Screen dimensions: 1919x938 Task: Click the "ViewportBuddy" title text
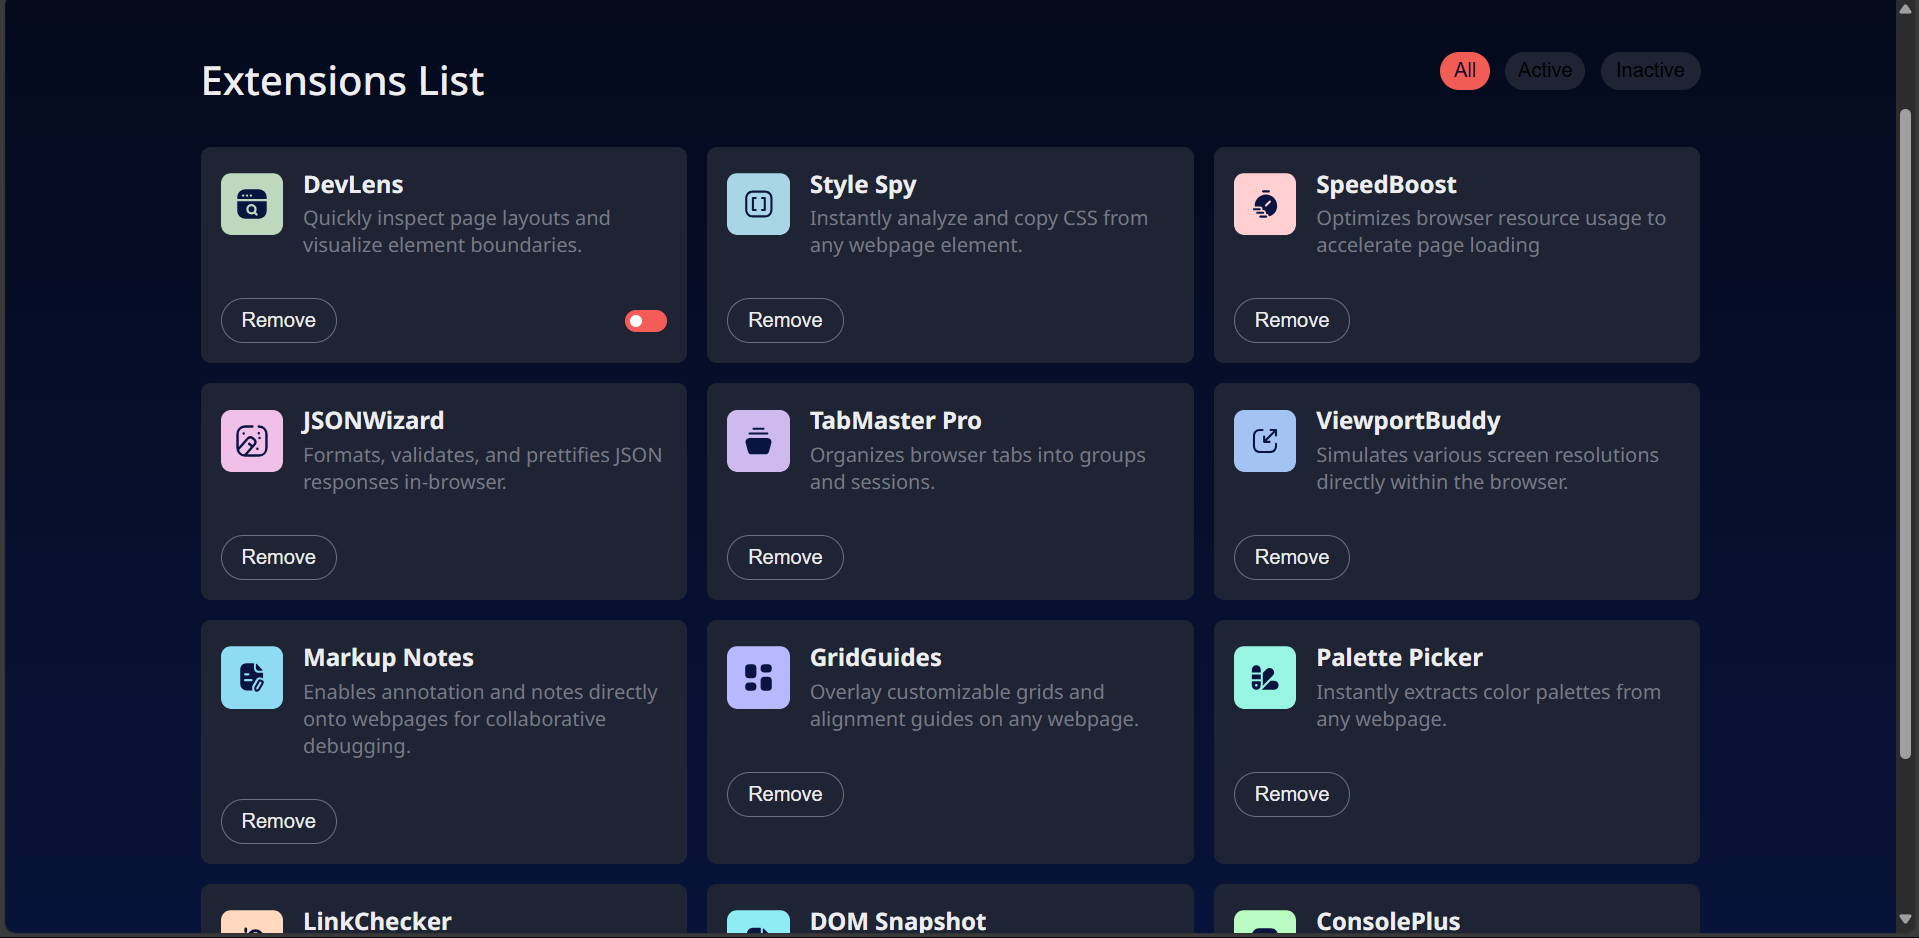tap(1408, 421)
